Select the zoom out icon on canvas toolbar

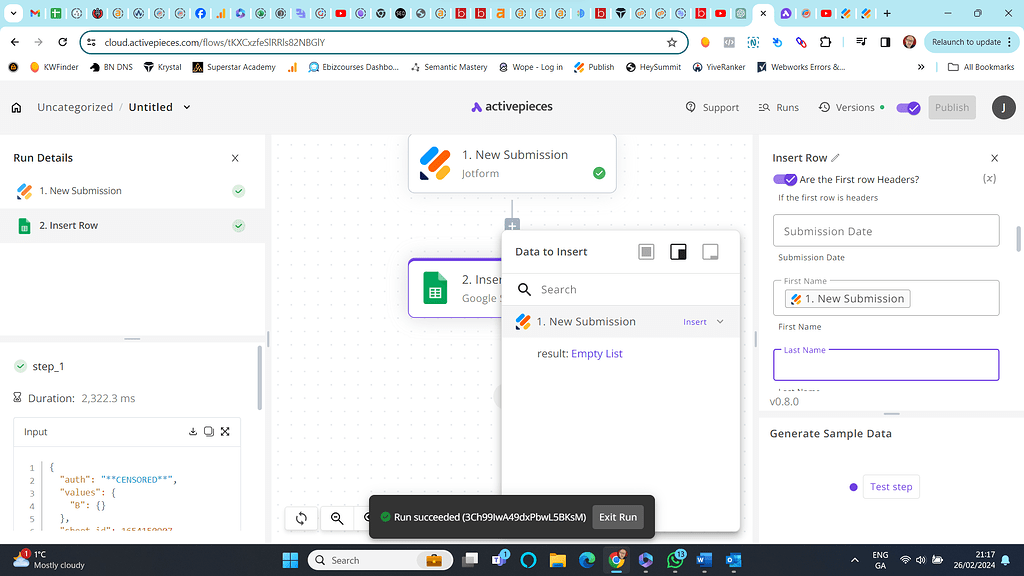[337, 518]
